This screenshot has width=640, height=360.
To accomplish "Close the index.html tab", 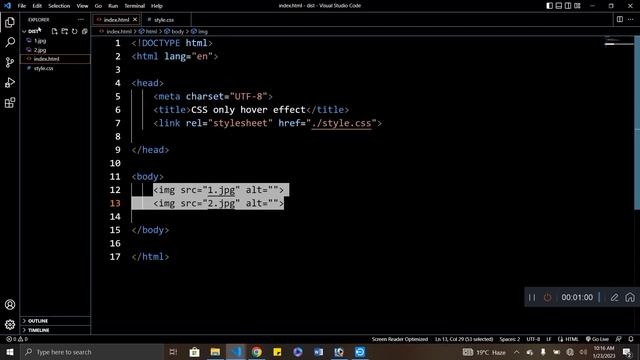I will click(x=135, y=19).
